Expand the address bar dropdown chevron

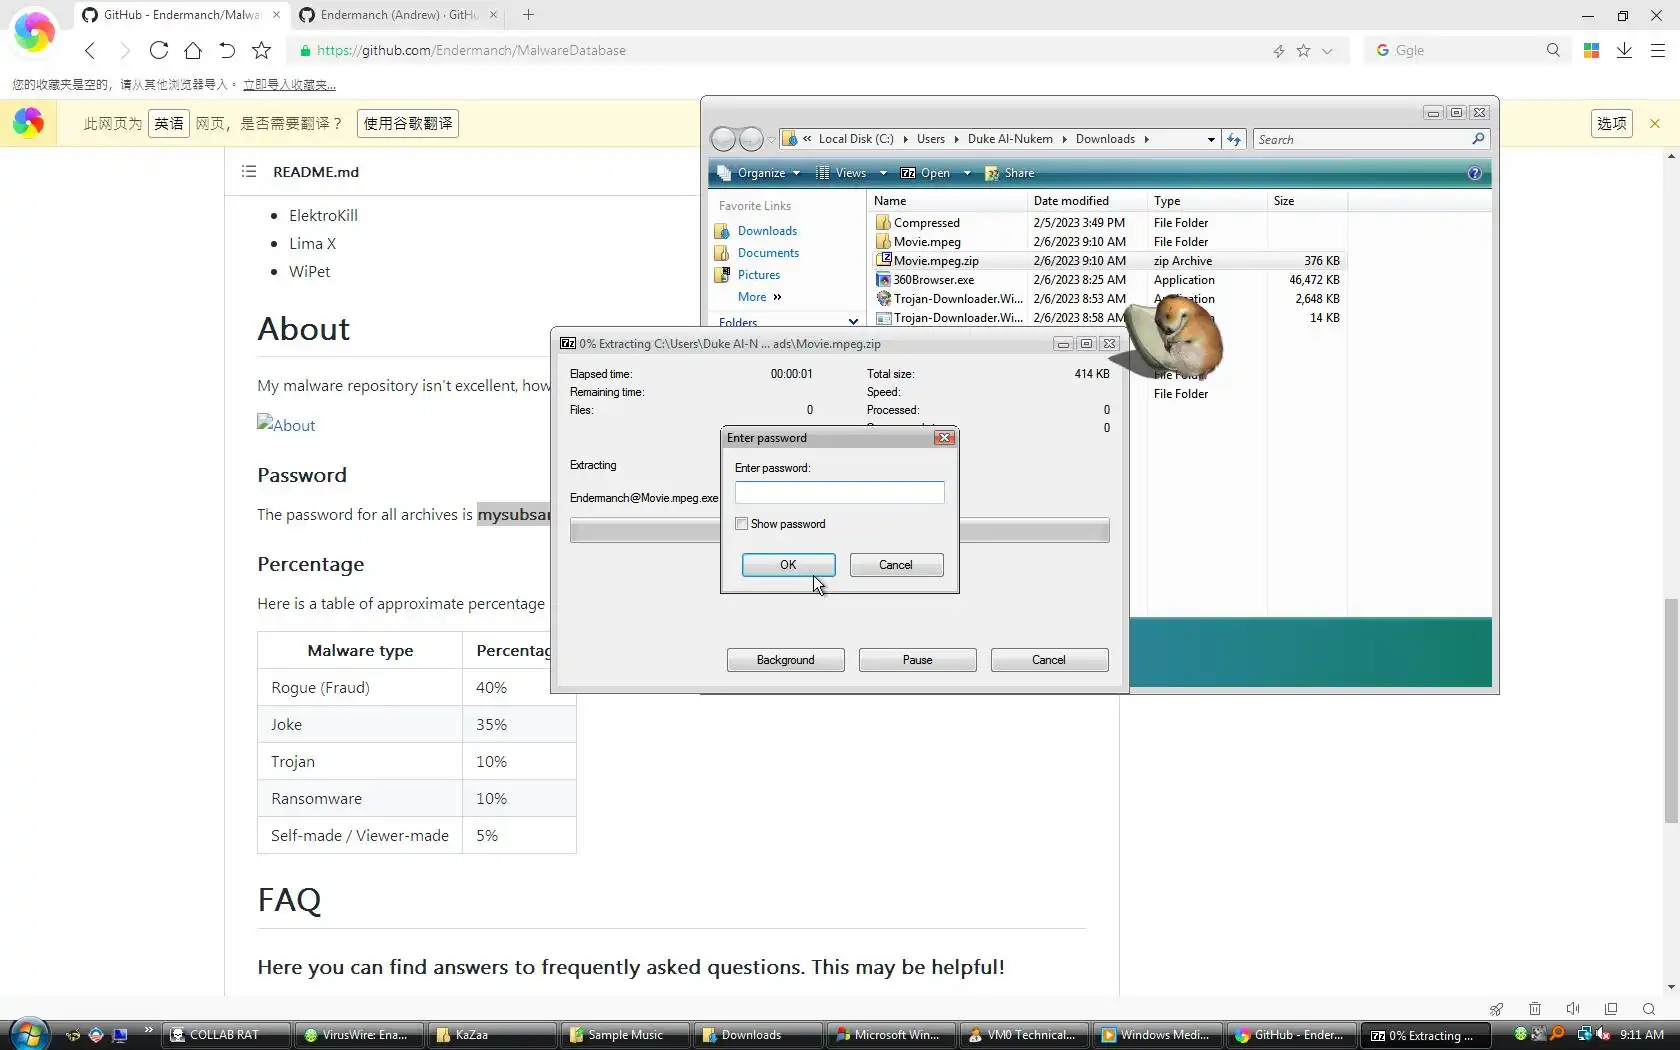(1327, 51)
